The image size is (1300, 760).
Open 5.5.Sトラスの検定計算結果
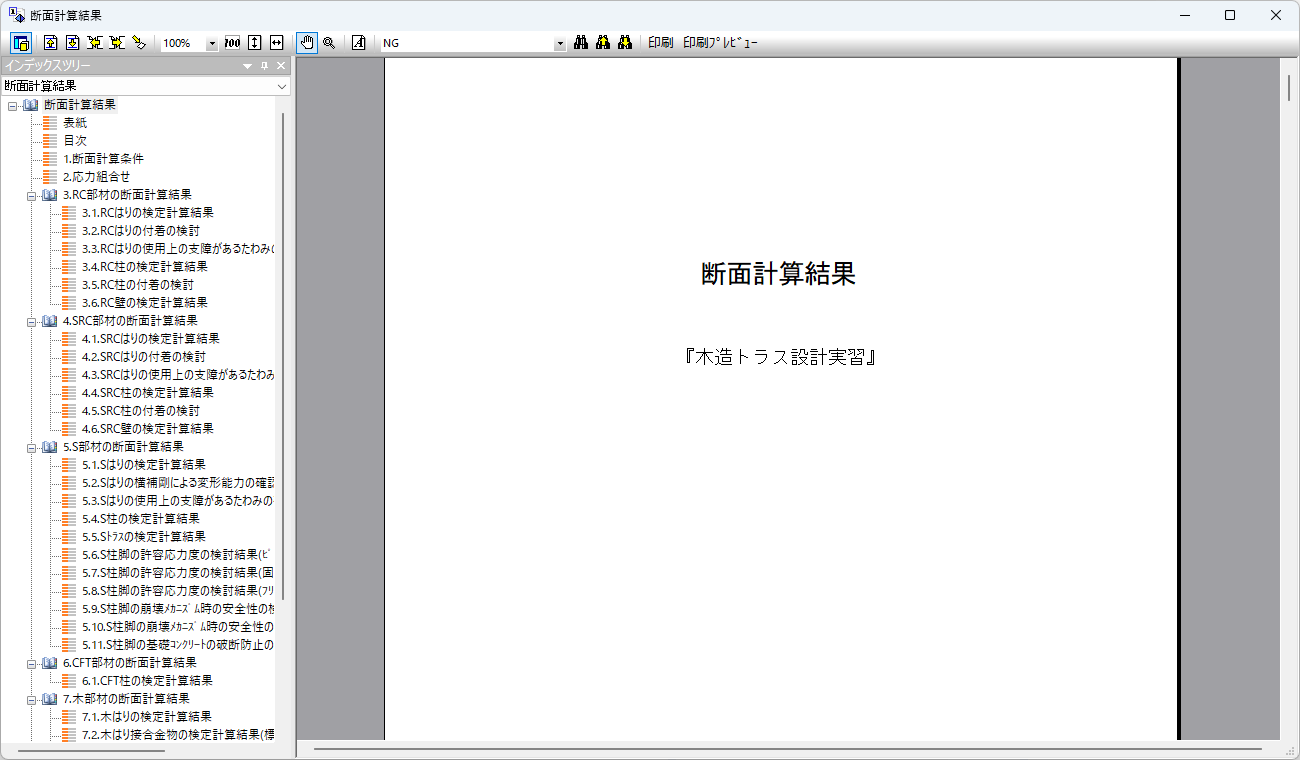143,537
